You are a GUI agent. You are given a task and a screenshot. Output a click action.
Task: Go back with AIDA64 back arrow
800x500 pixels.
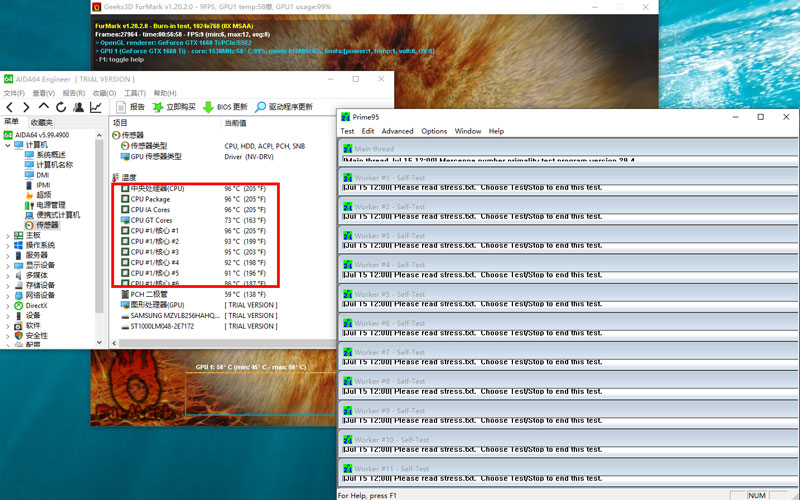[9, 107]
